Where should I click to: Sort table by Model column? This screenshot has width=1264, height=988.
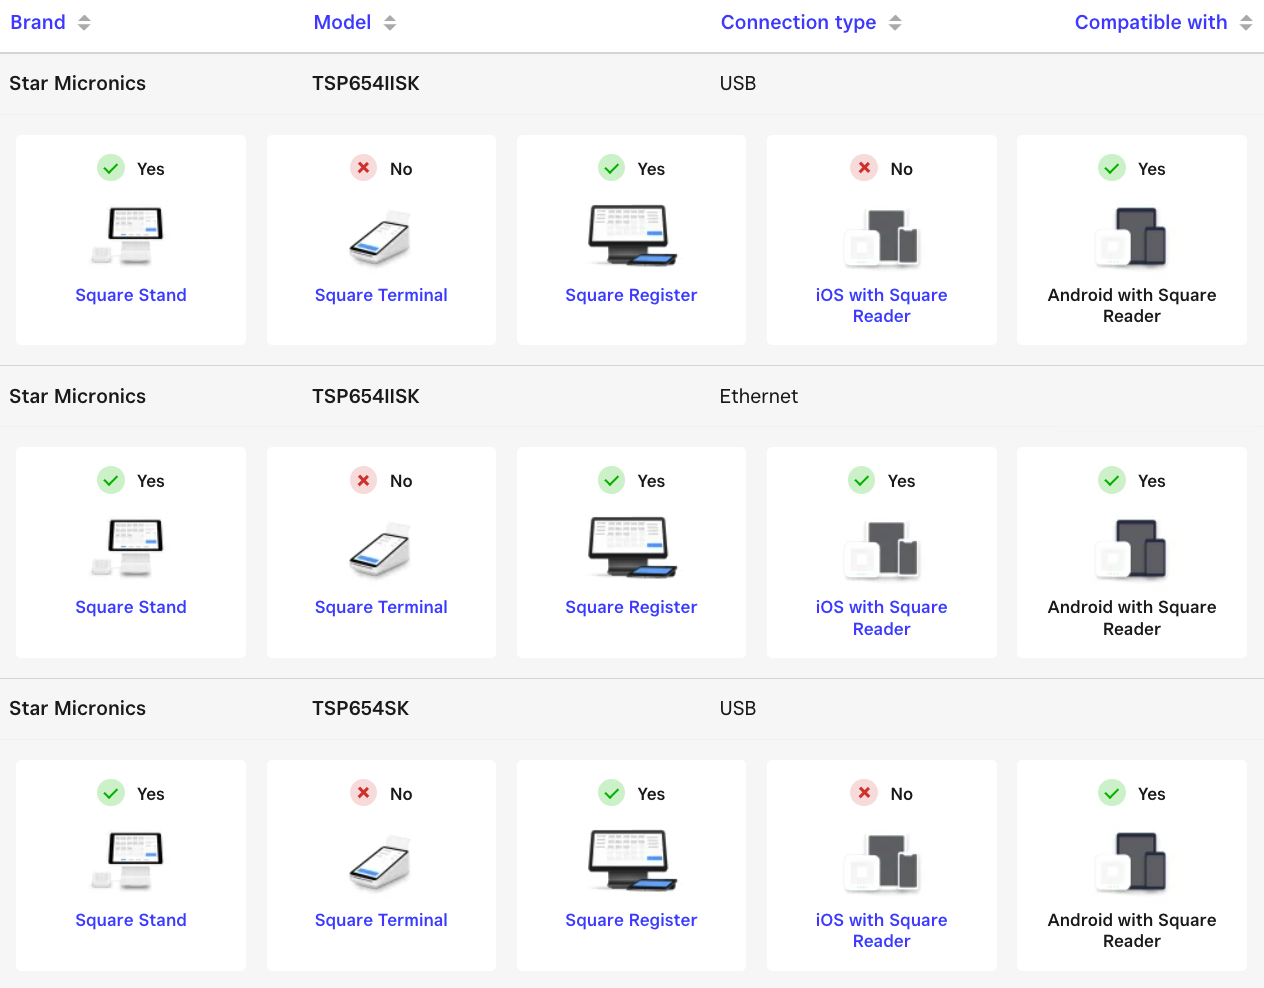click(354, 22)
